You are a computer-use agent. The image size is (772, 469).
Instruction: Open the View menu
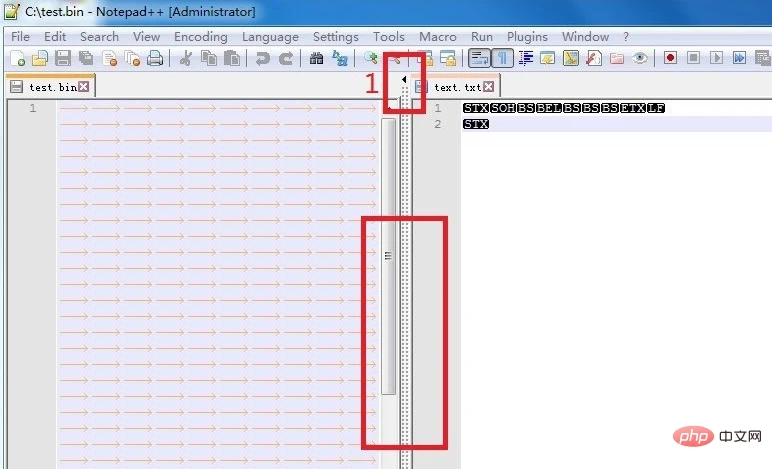tap(146, 36)
